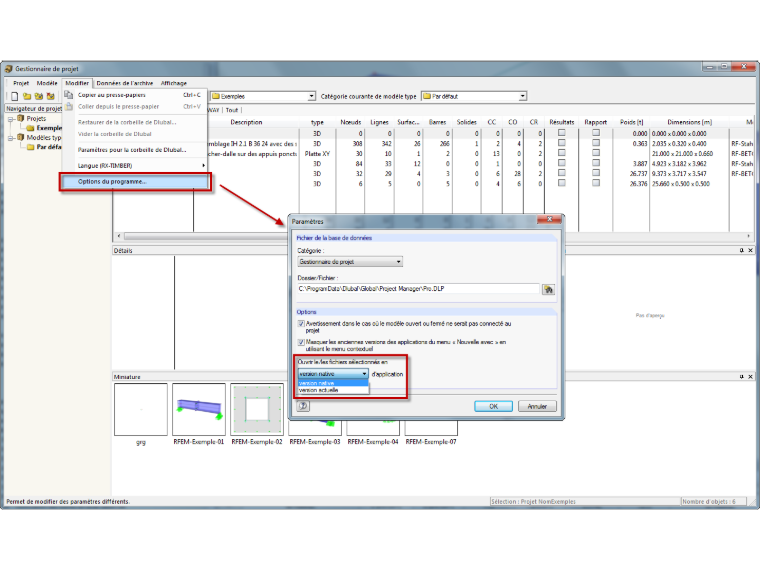Close the Miniature panel
Image resolution: width=760 pixels, height=570 pixels.
click(750, 377)
